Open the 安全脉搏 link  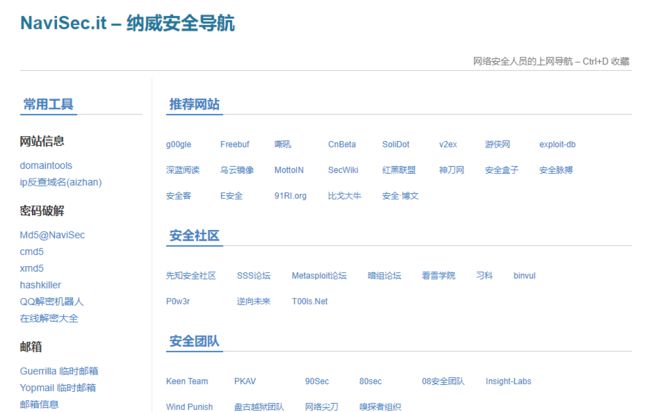(556, 170)
